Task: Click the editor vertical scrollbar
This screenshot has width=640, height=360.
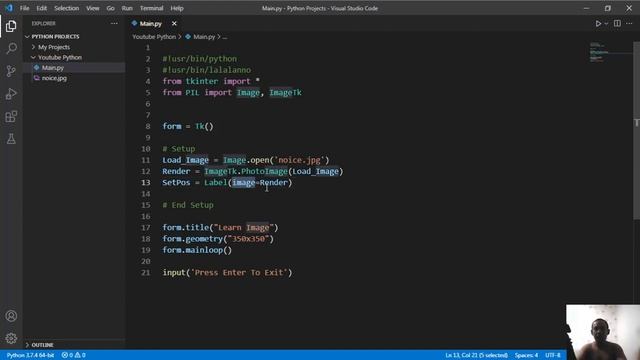Action: tap(636, 131)
